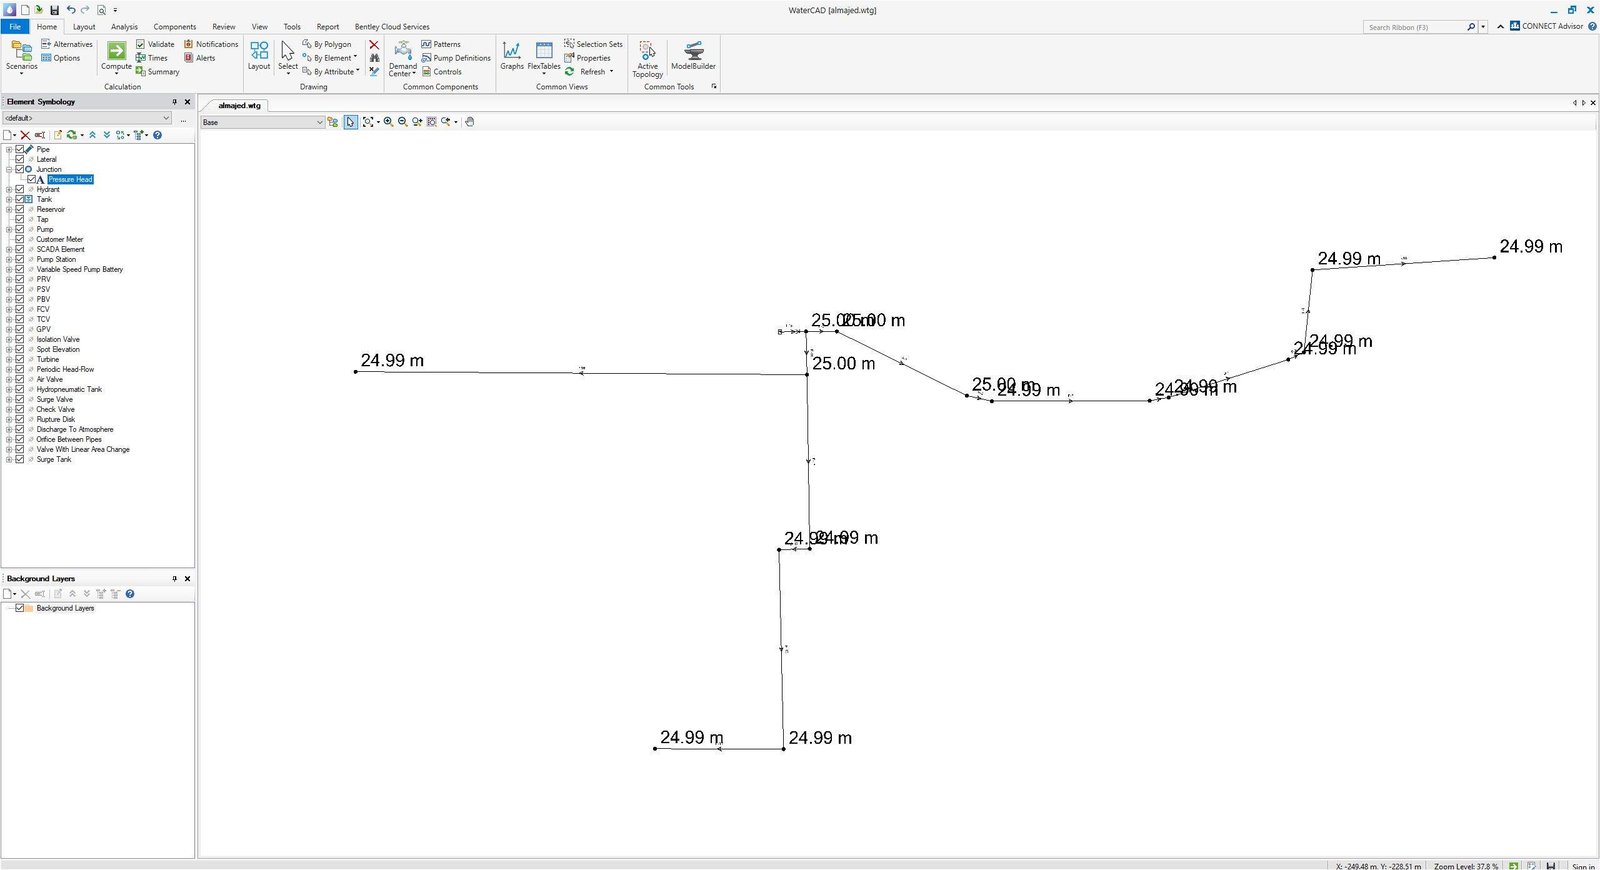Image resolution: width=1600 pixels, height=870 pixels.
Task: Toggle the Pressure Head annotation checkbox
Action: pos(31,179)
